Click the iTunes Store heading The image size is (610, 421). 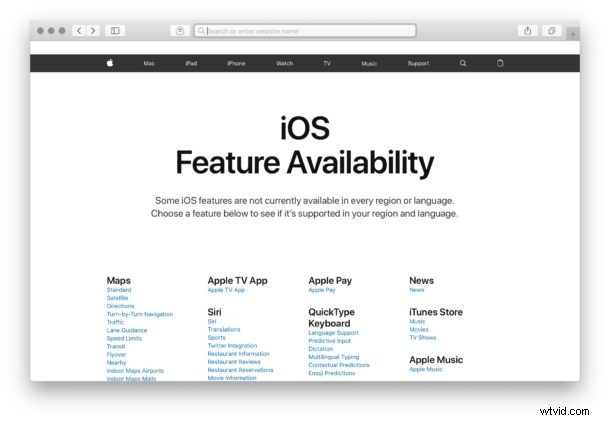[436, 312]
